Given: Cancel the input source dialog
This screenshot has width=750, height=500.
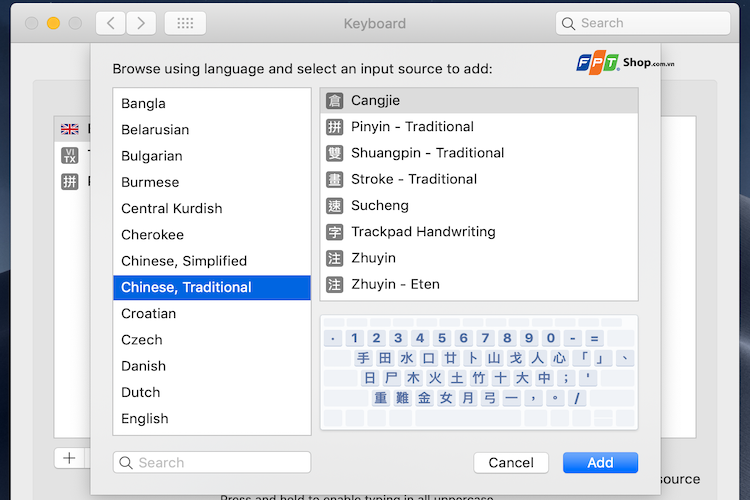Looking at the screenshot, I should (511, 462).
